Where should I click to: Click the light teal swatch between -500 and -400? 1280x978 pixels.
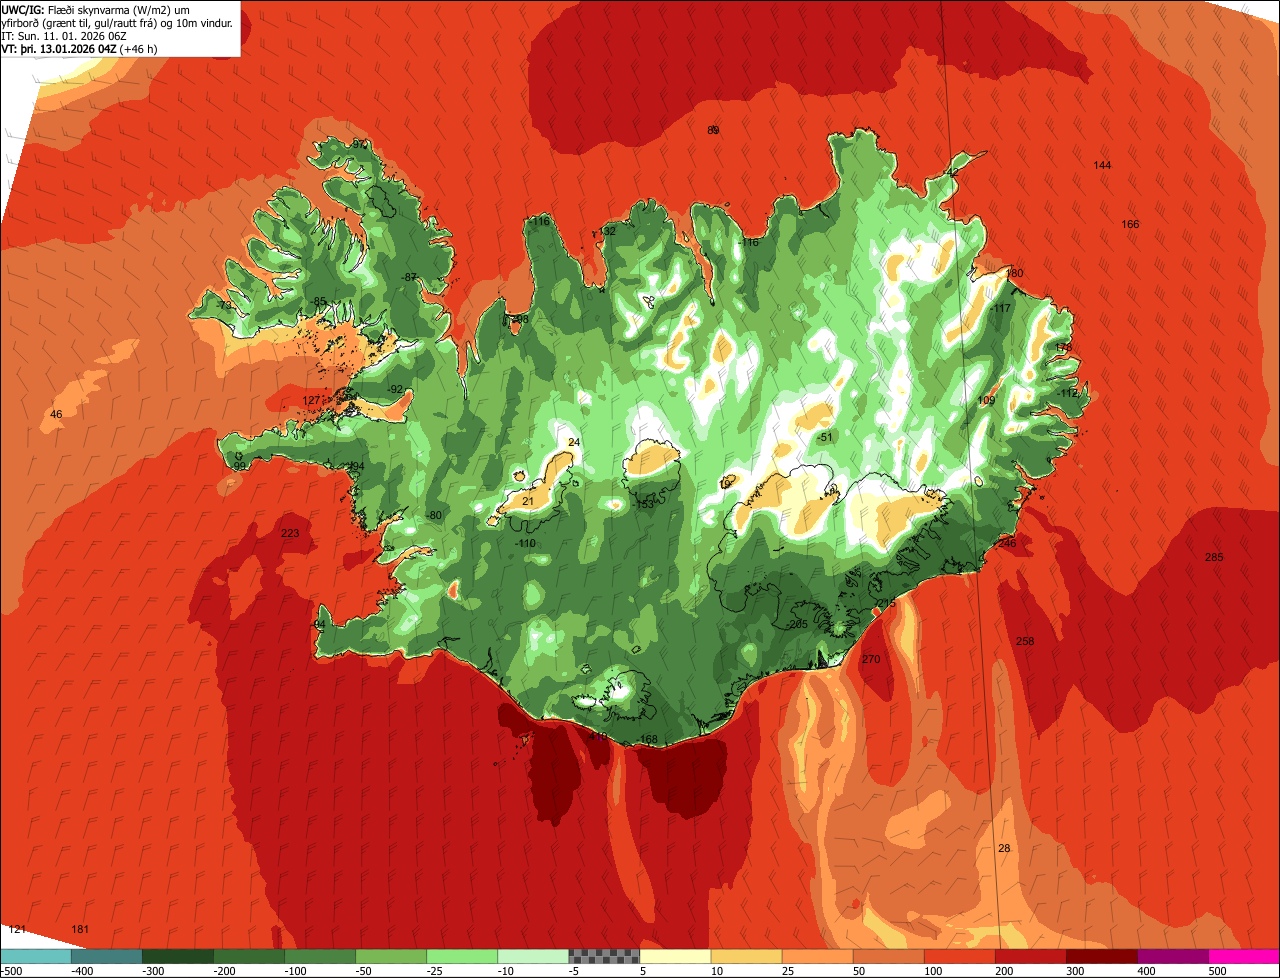(35, 956)
